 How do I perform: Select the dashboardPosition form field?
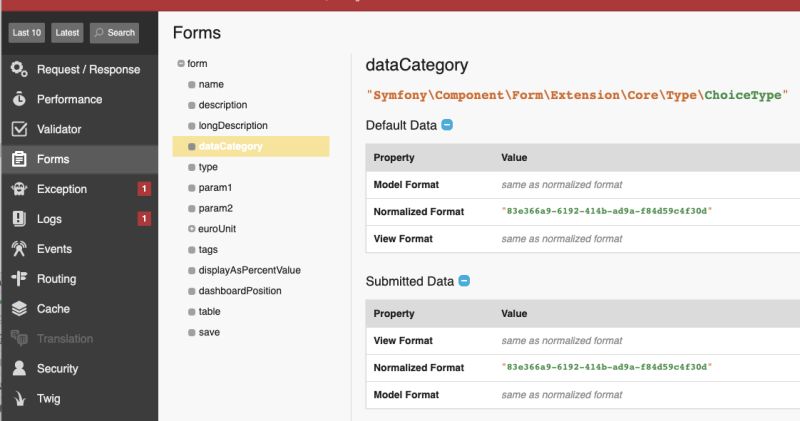point(240,291)
